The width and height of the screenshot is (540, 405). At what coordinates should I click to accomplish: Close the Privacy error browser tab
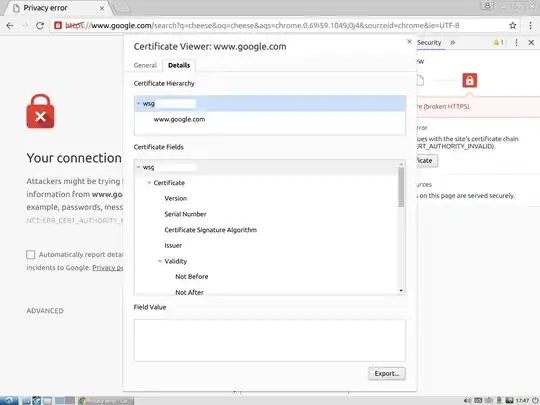click(x=102, y=8)
